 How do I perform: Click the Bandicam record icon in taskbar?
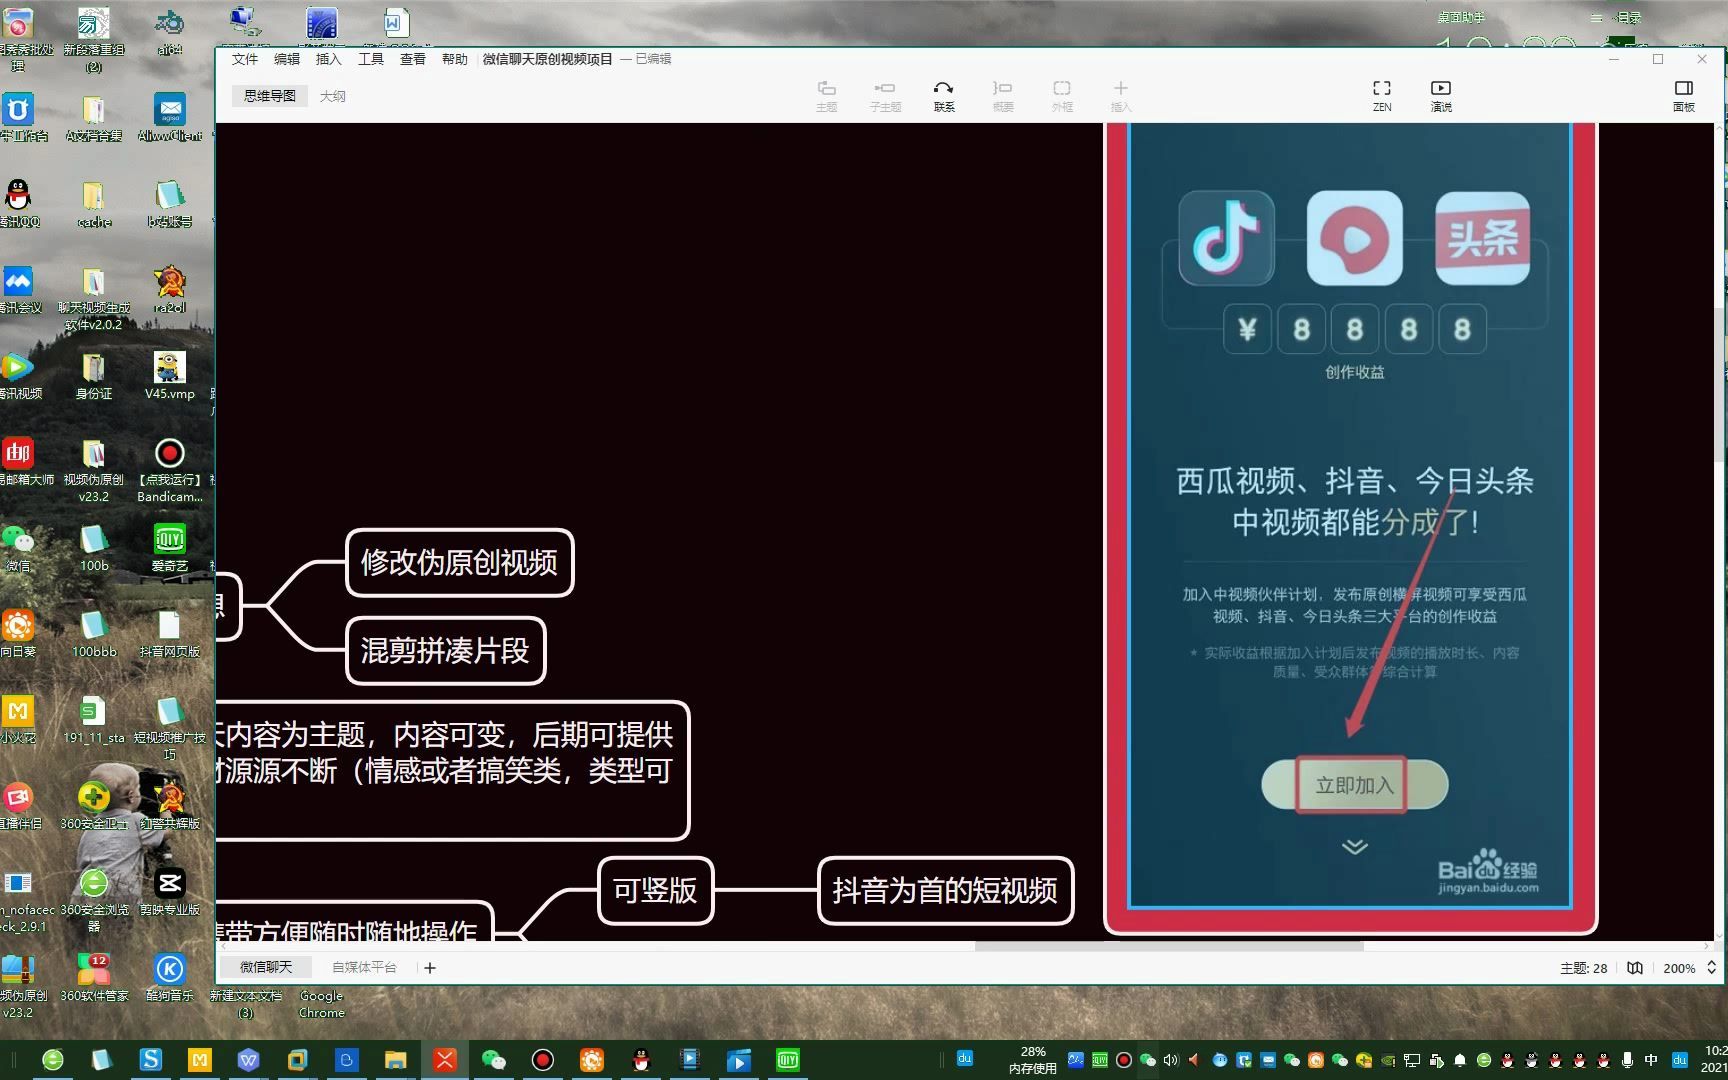coord(543,1060)
